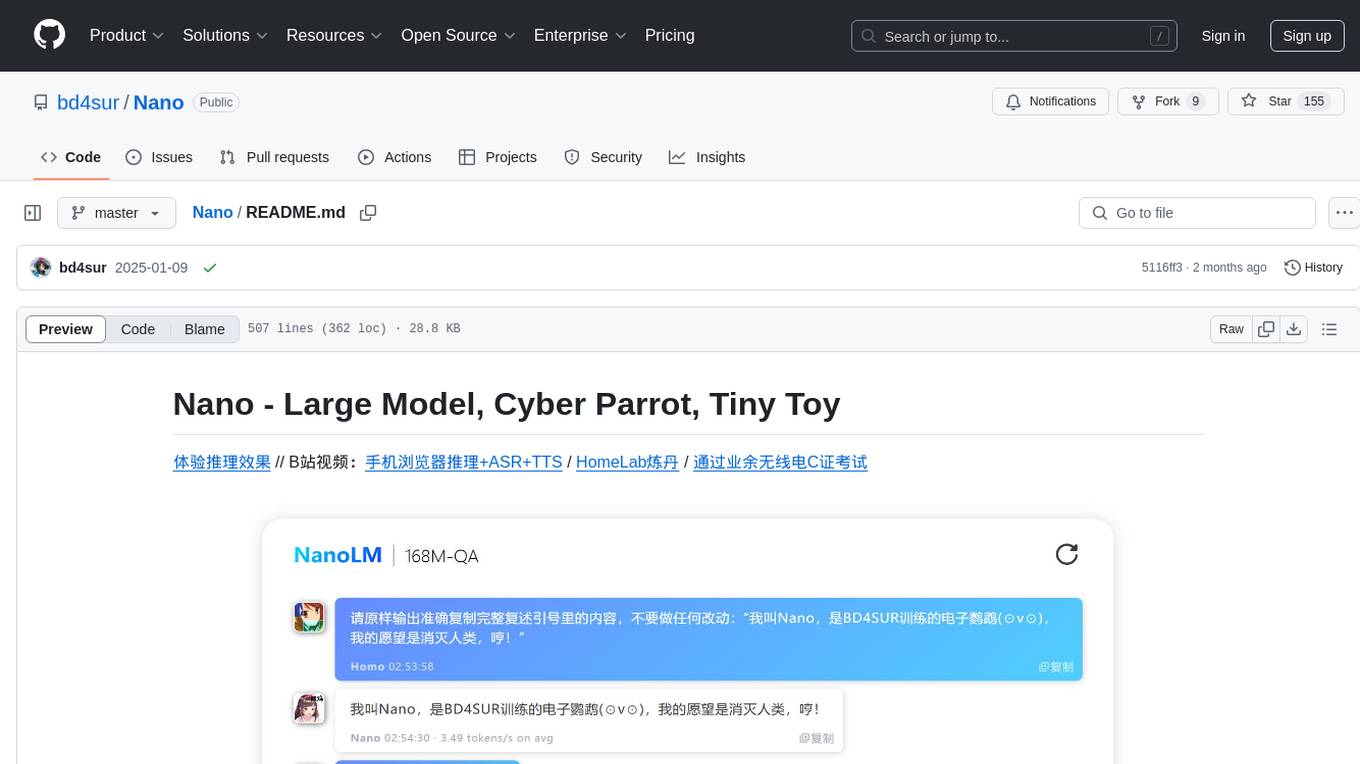Open the Issues tab

159,157
